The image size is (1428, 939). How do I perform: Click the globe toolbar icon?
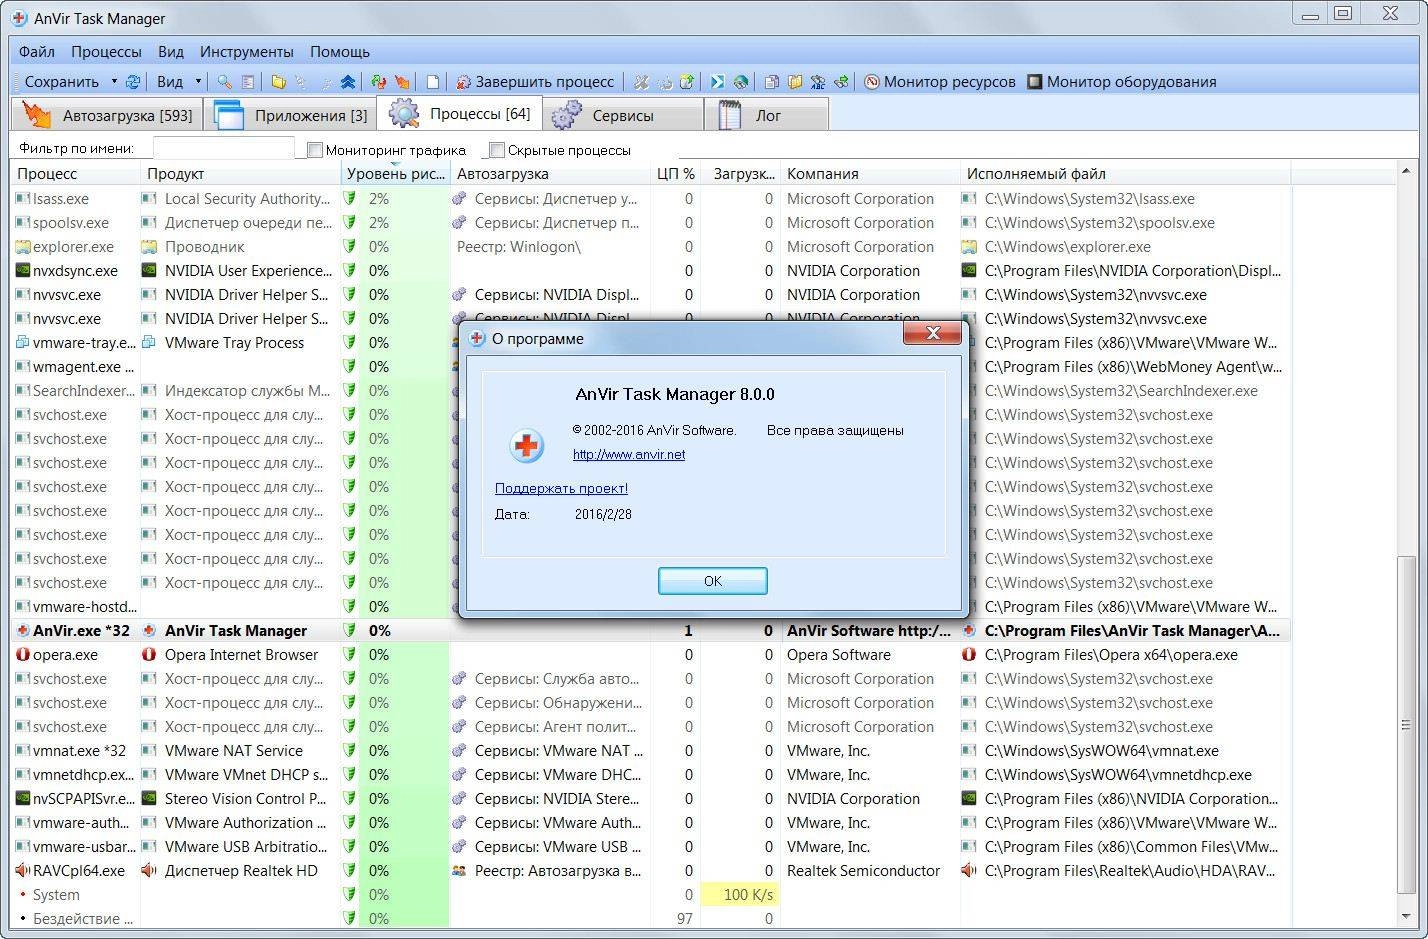740,82
